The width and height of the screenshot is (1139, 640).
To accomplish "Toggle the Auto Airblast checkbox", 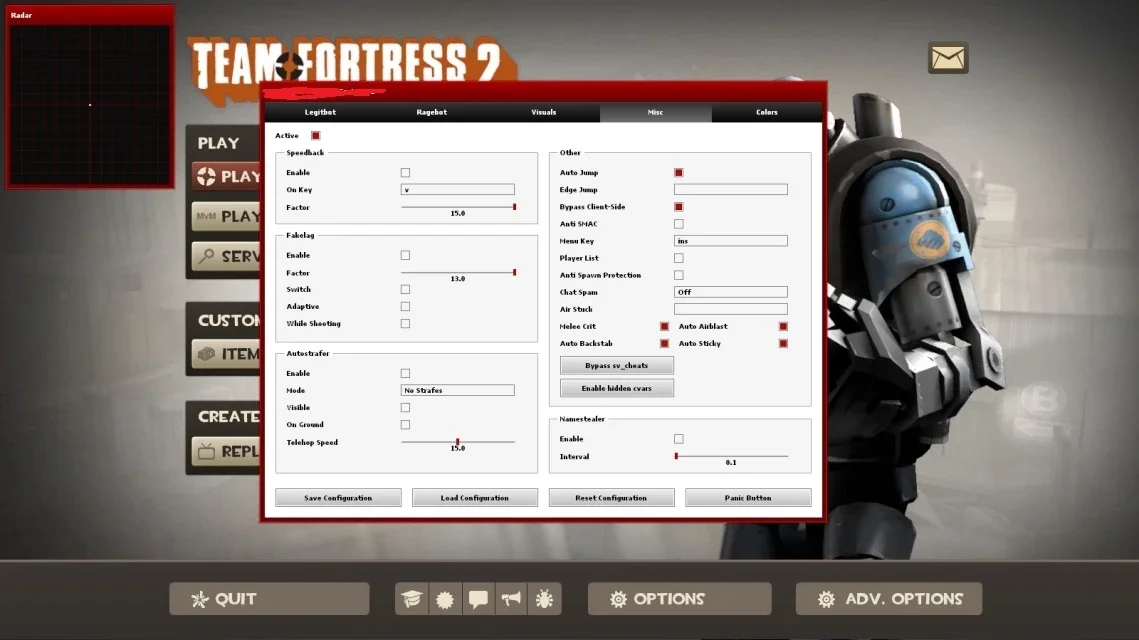I will click(x=783, y=326).
